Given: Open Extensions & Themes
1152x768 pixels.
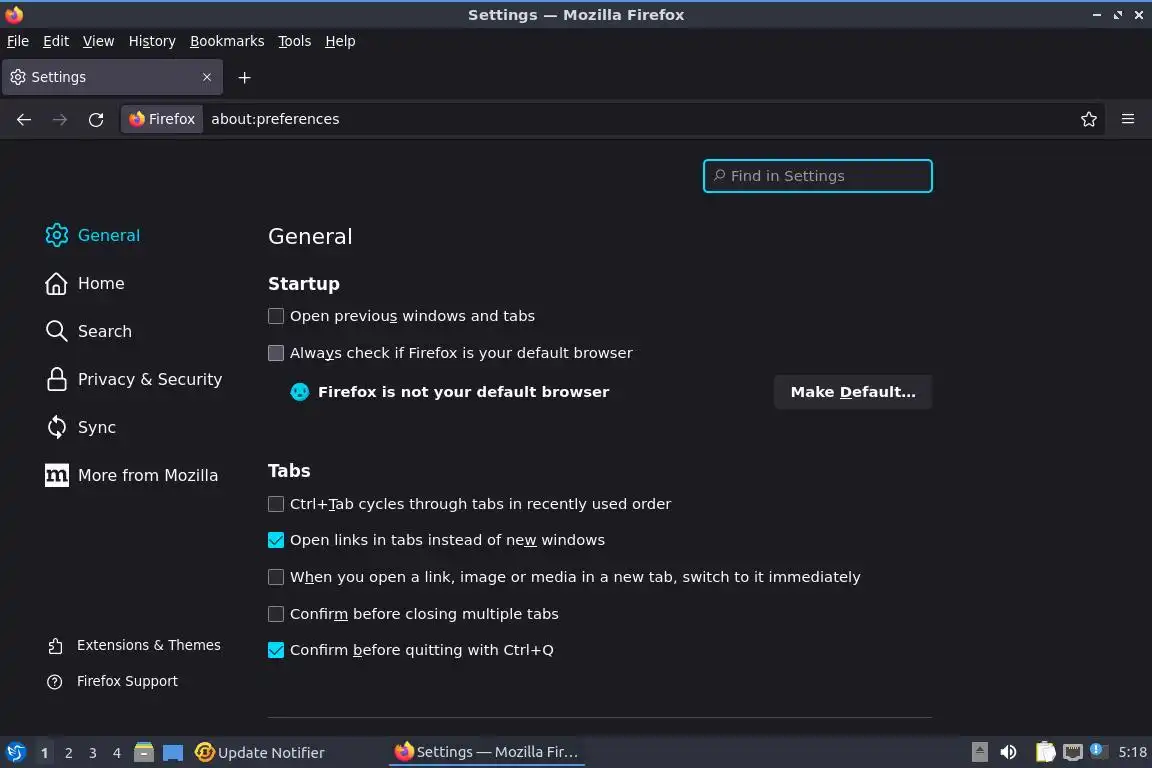Looking at the screenshot, I should pyautogui.click(x=134, y=645).
